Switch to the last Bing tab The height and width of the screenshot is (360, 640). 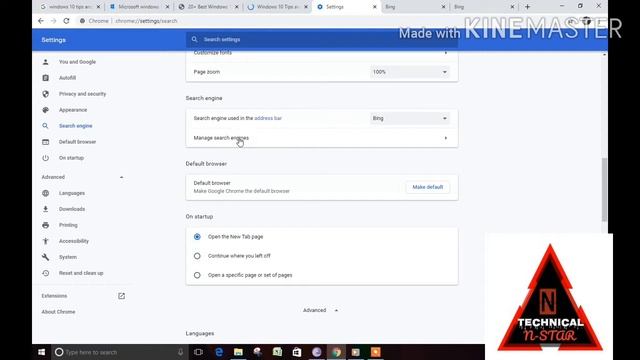pos(484,7)
